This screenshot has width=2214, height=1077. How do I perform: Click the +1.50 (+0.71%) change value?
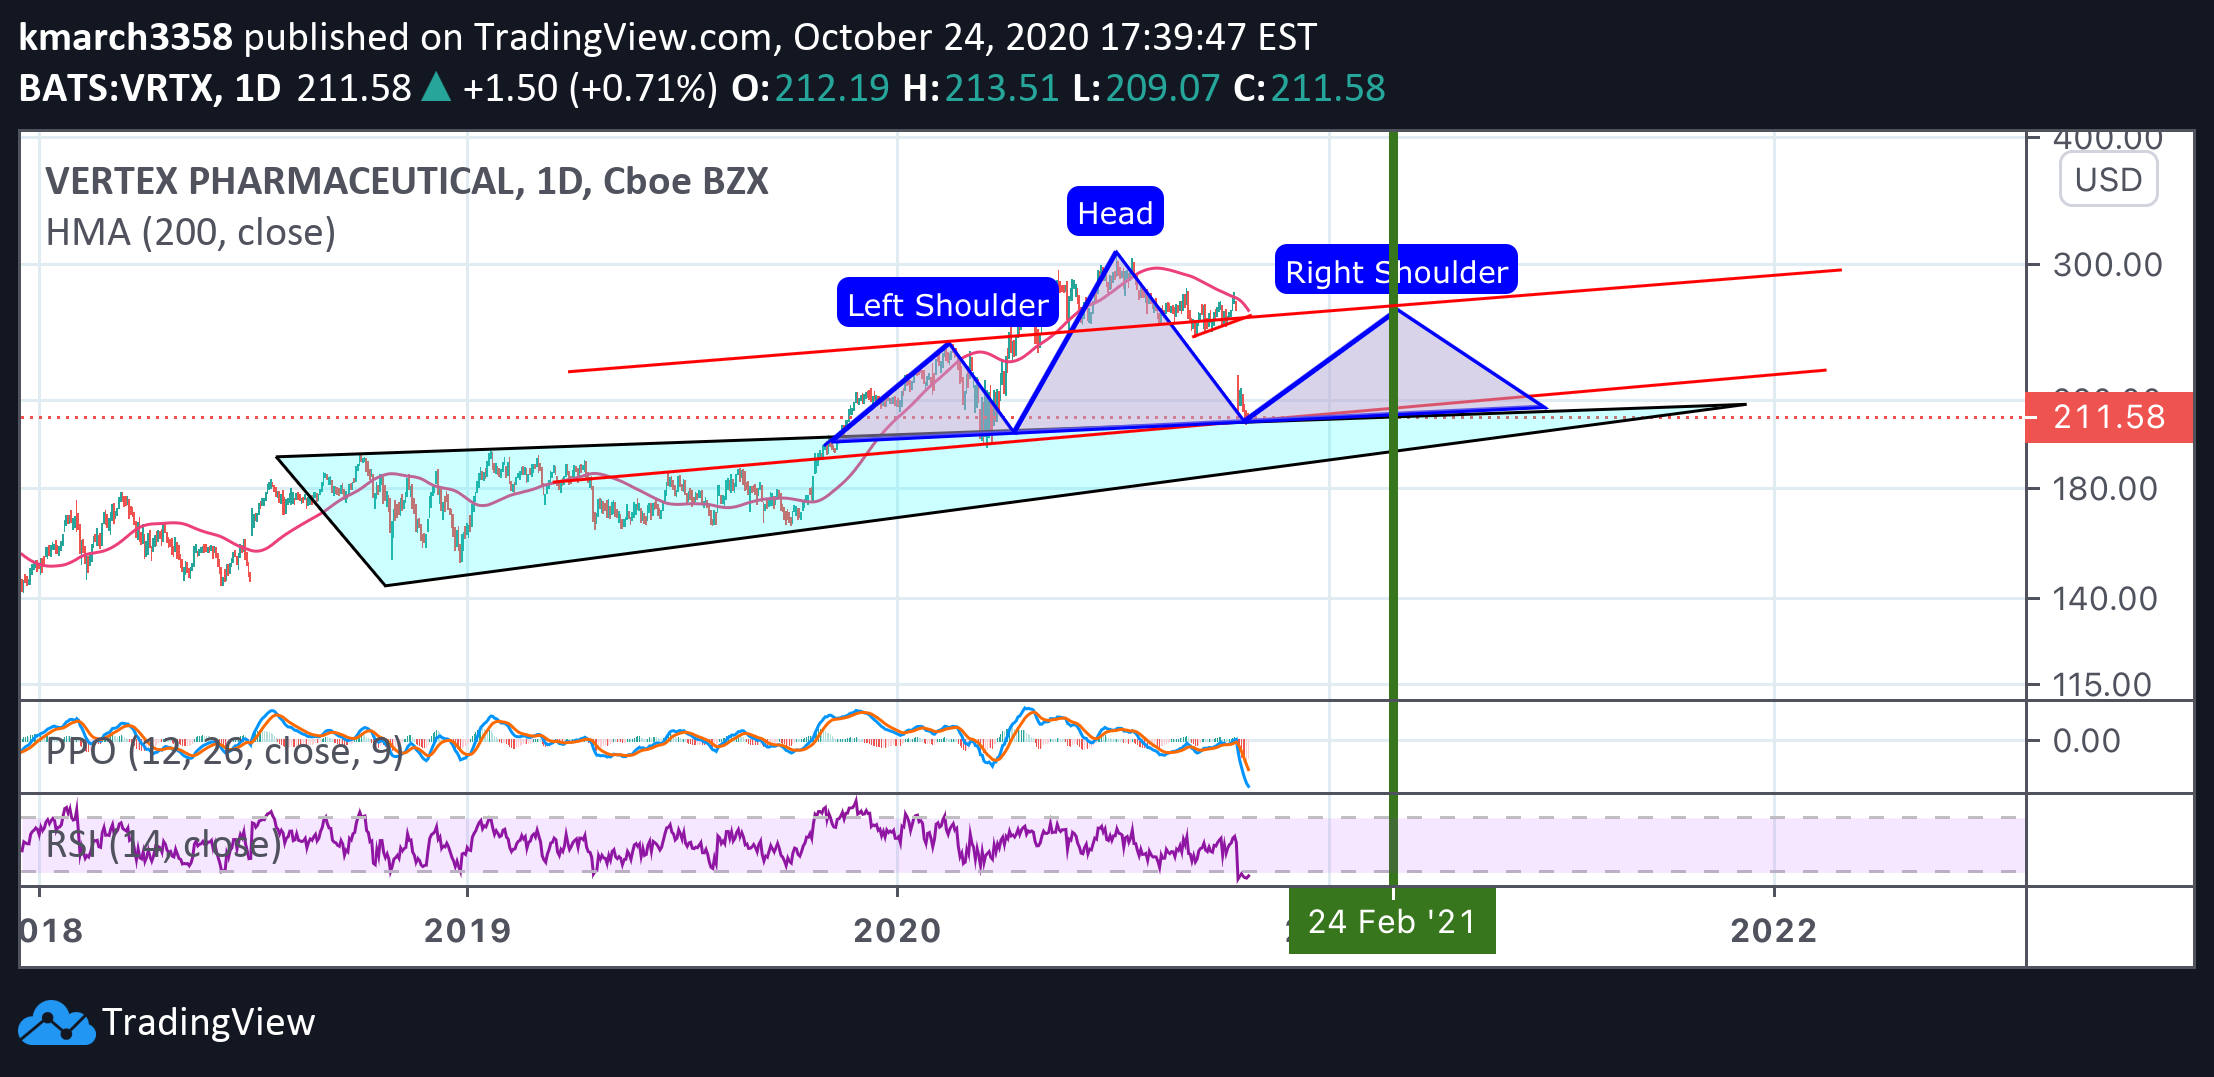click(590, 88)
